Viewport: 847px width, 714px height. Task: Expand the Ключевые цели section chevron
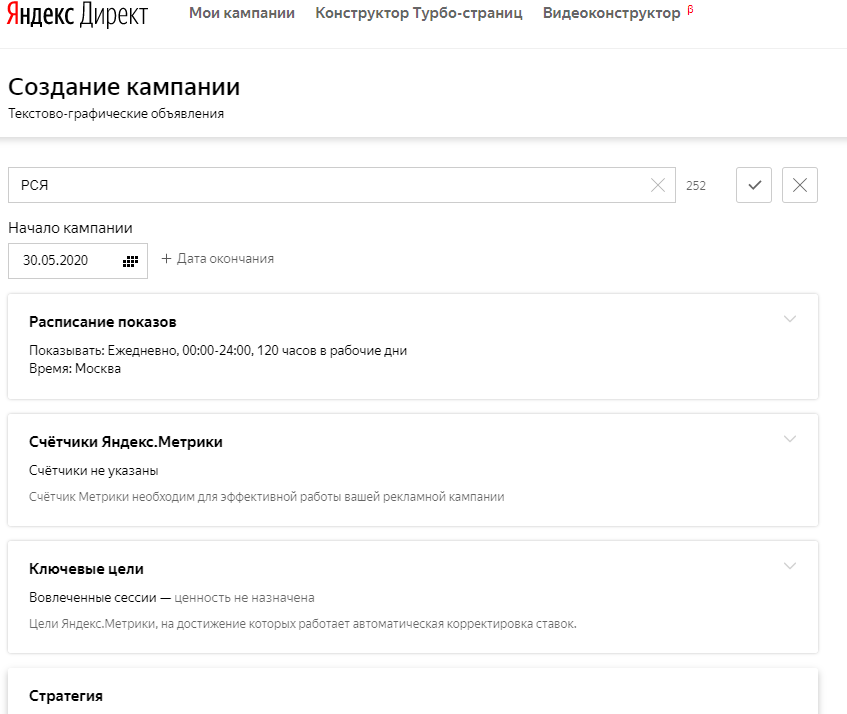790,566
